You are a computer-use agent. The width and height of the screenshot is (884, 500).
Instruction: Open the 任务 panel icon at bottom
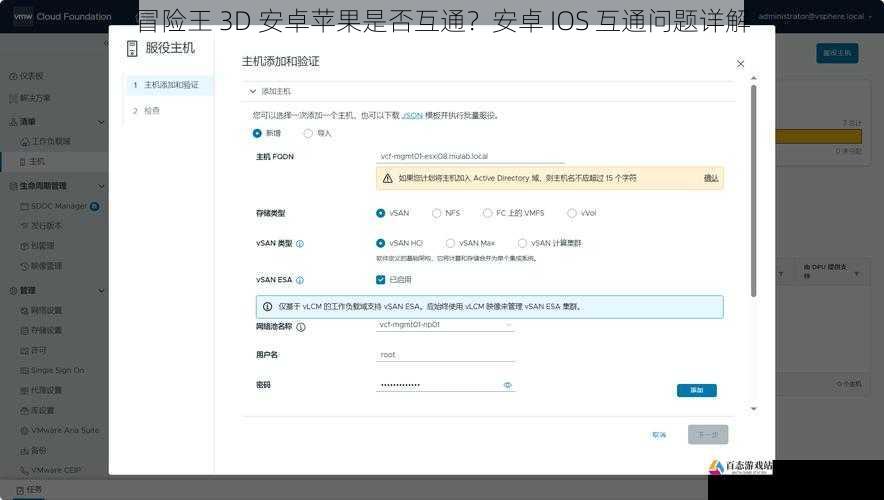tap(20, 490)
